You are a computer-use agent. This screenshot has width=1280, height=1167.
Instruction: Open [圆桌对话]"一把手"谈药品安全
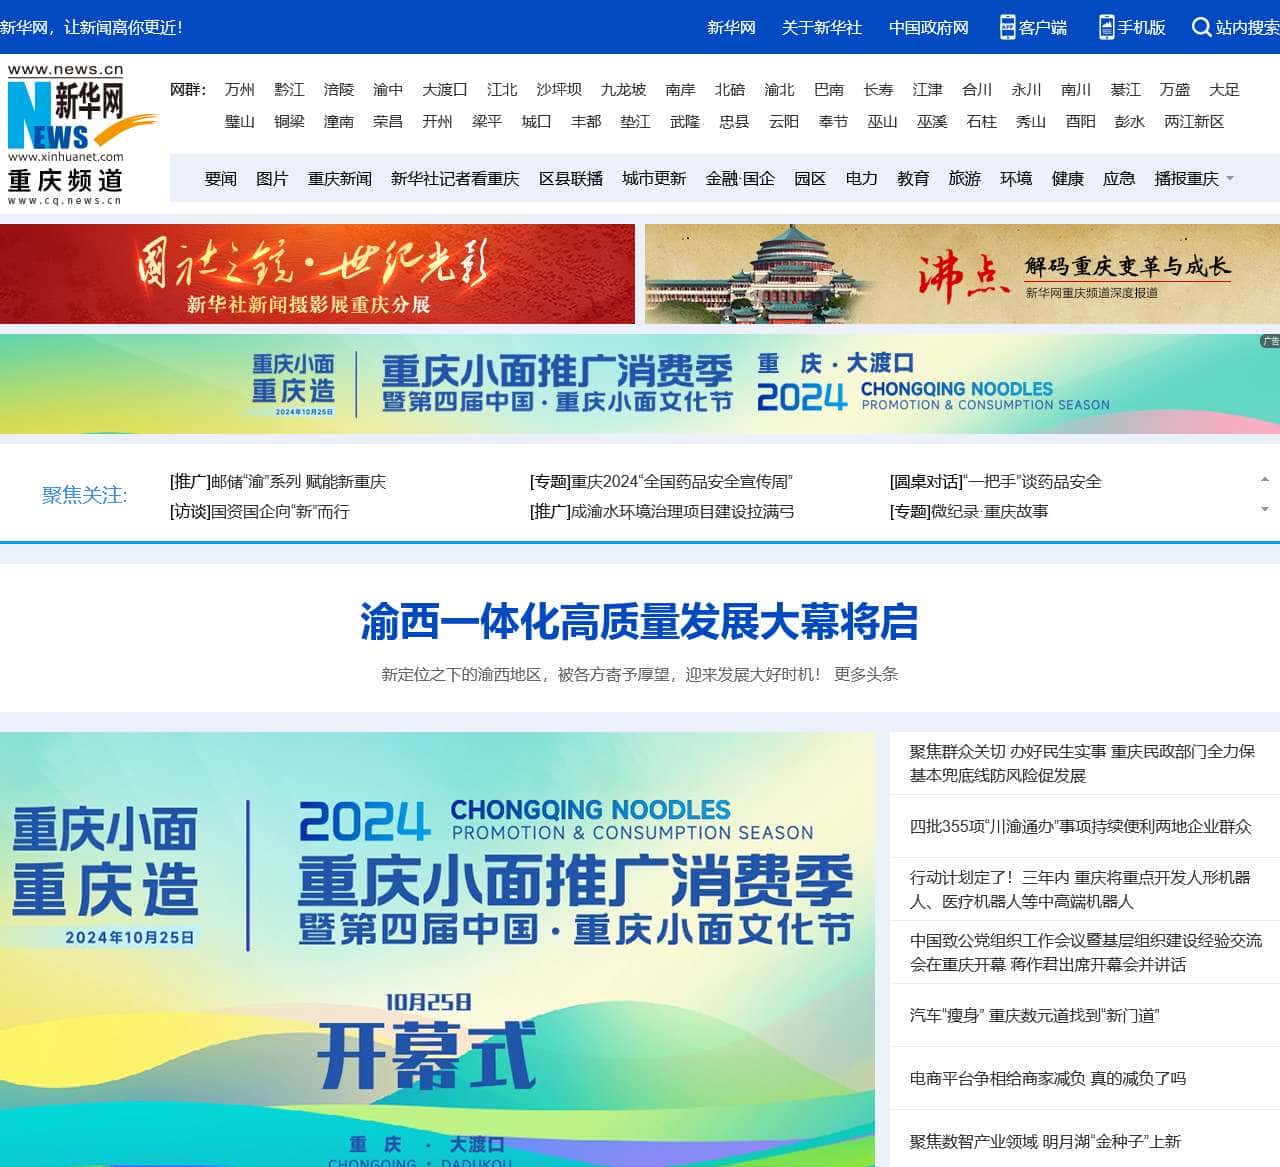click(x=996, y=482)
